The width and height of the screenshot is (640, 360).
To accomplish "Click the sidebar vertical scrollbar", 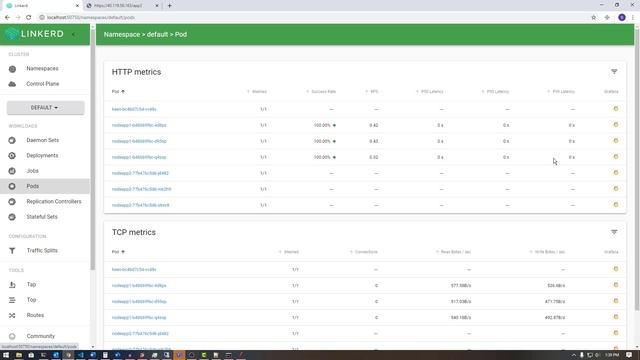I will 93,151.
